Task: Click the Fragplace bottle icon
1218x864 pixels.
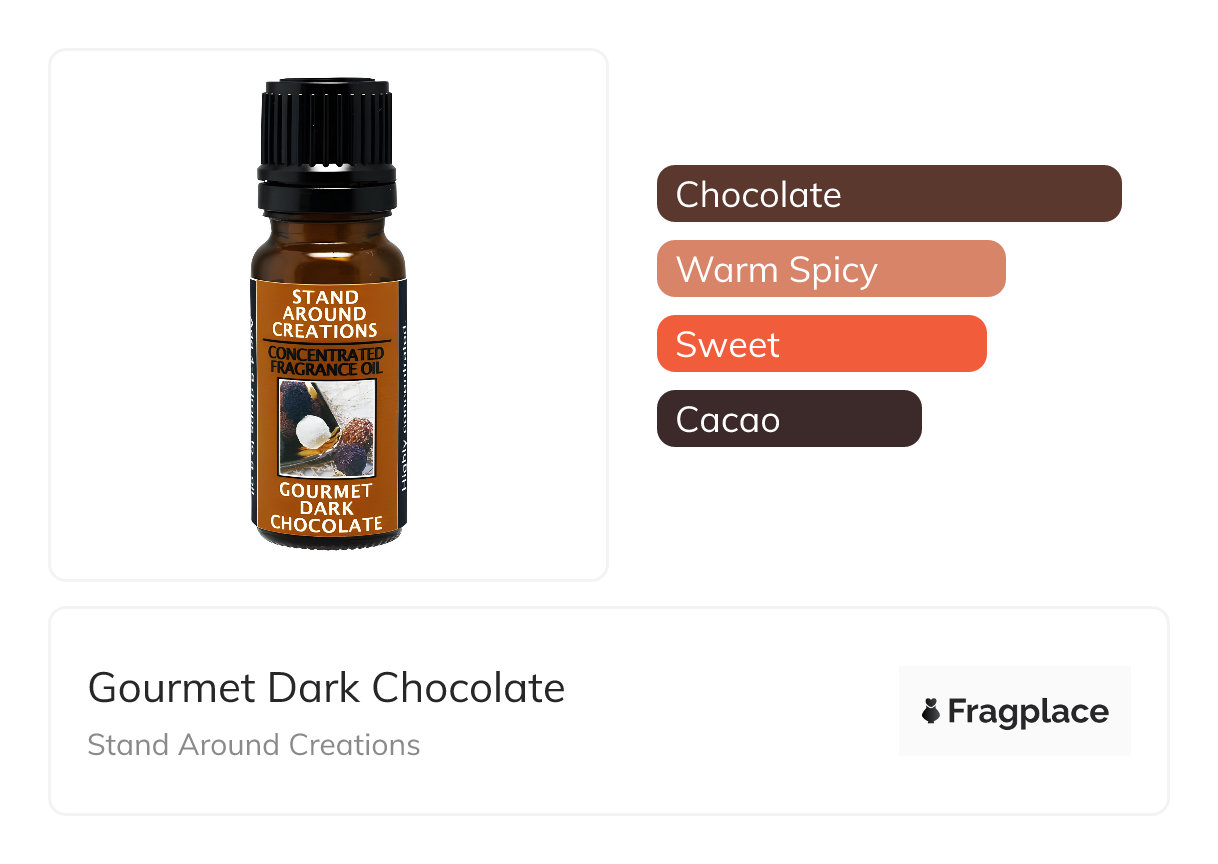Action: [x=931, y=711]
